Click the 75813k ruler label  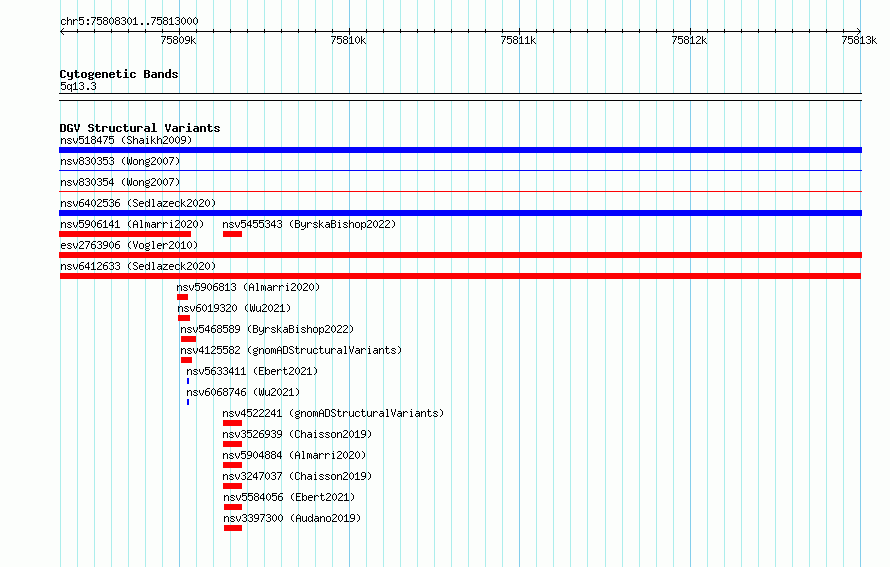point(859,40)
